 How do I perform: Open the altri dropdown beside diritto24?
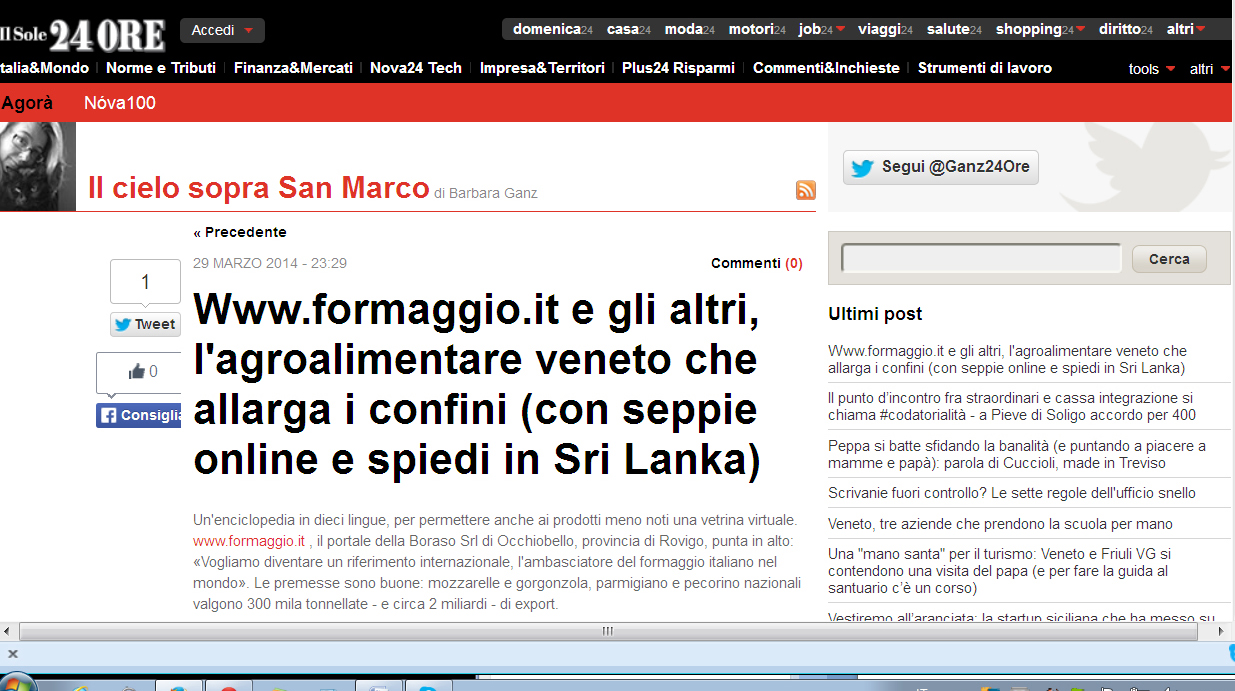point(1186,29)
